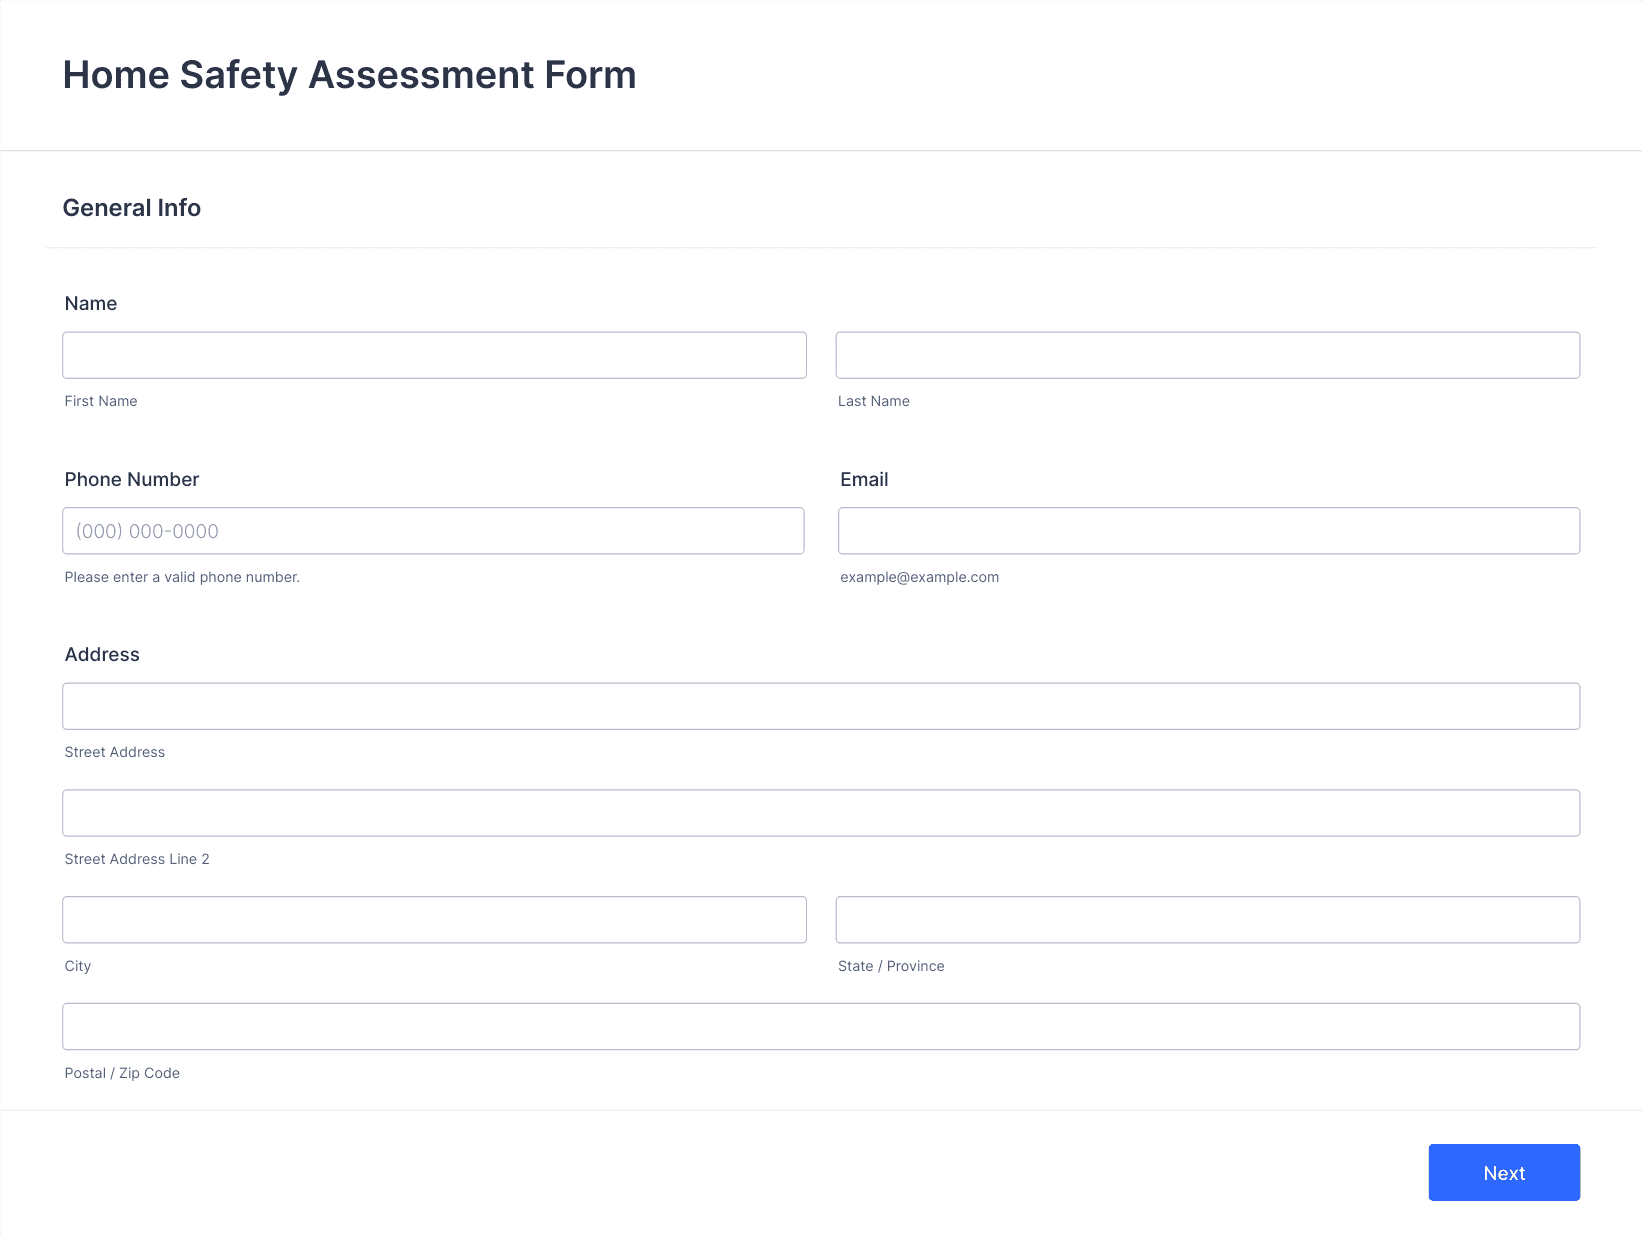The height and width of the screenshot is (1234, 1642).
Task: Click the "State / Province" sublabel text
Action: click(891, 966)
